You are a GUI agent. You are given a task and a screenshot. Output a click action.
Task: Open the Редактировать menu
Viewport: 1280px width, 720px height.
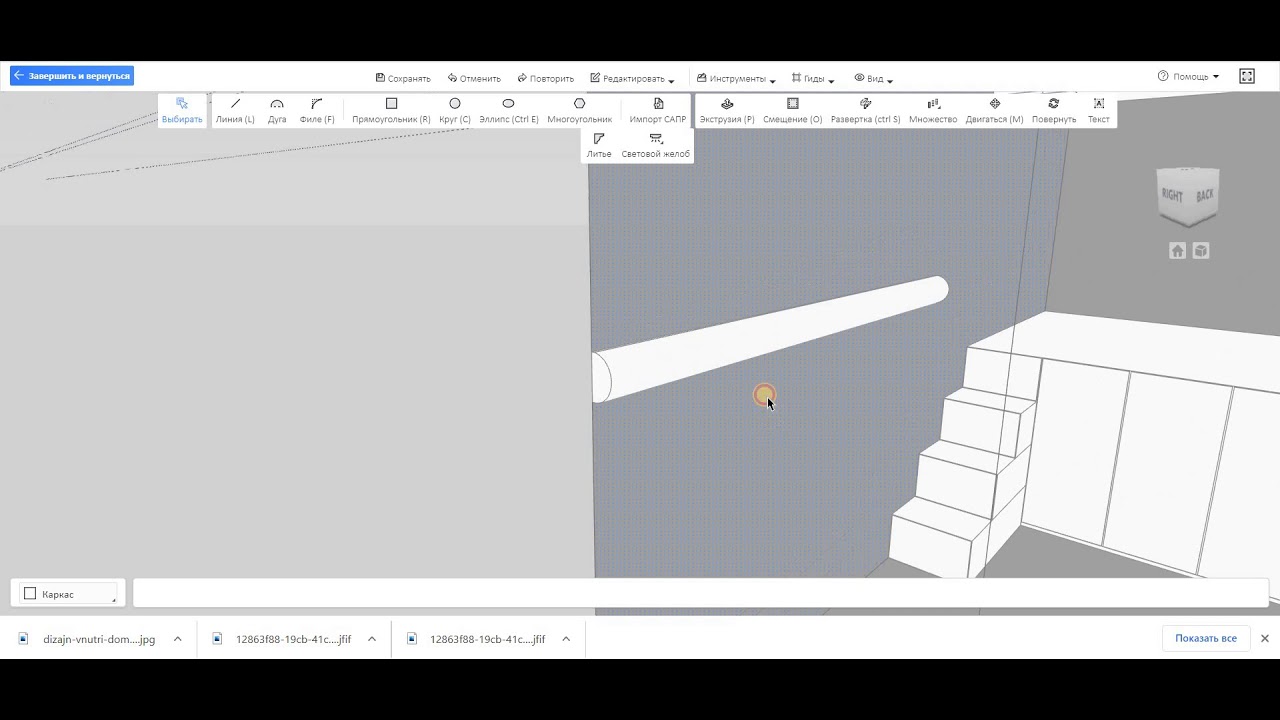pos(632,78)
